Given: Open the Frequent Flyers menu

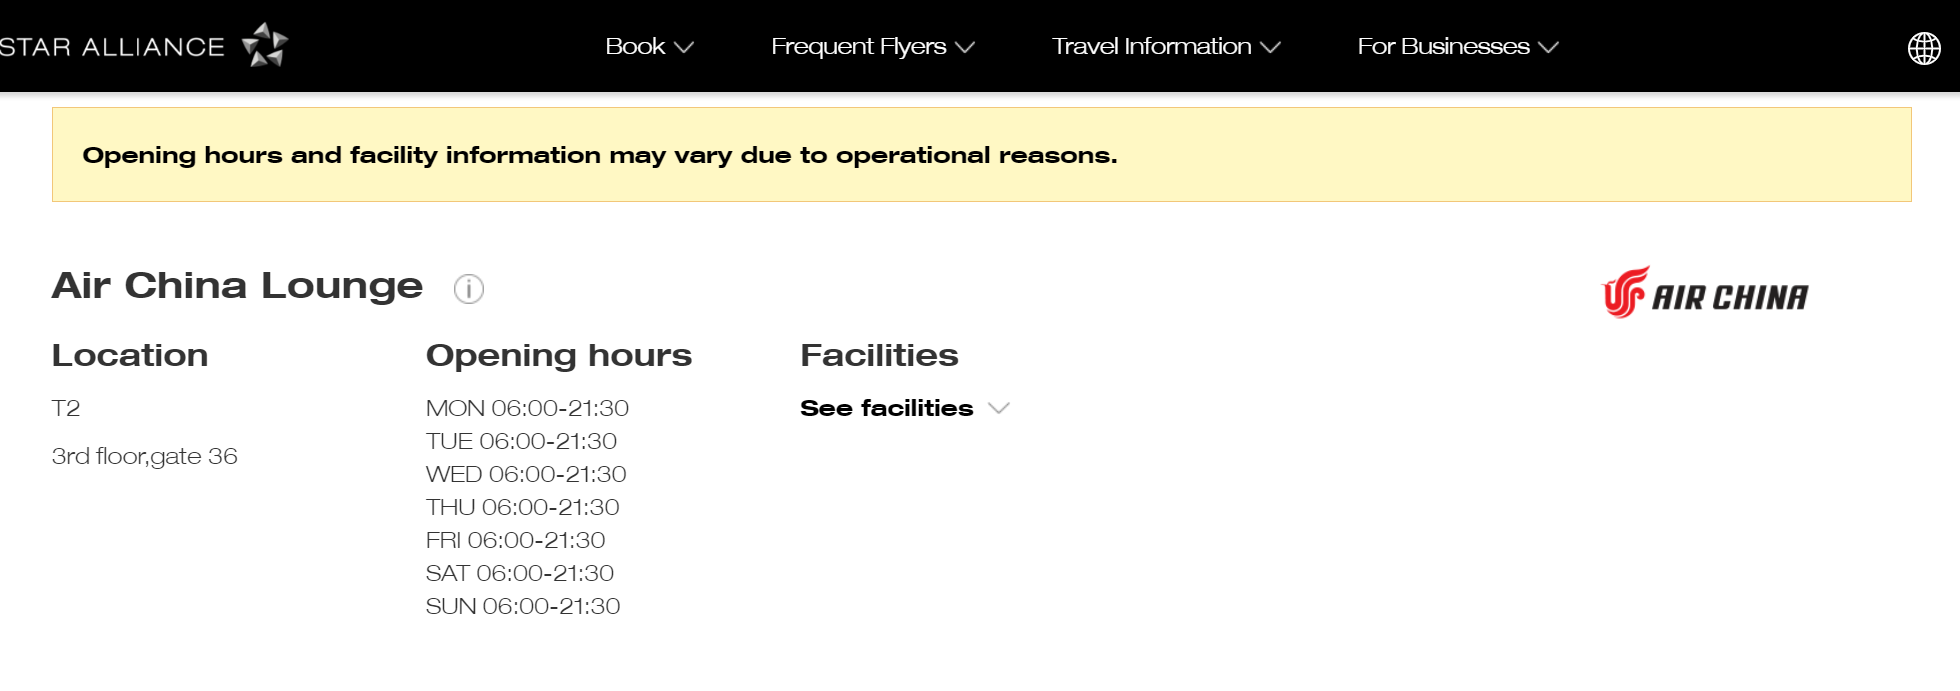Looking at the screenshot, I should point(858,47).
